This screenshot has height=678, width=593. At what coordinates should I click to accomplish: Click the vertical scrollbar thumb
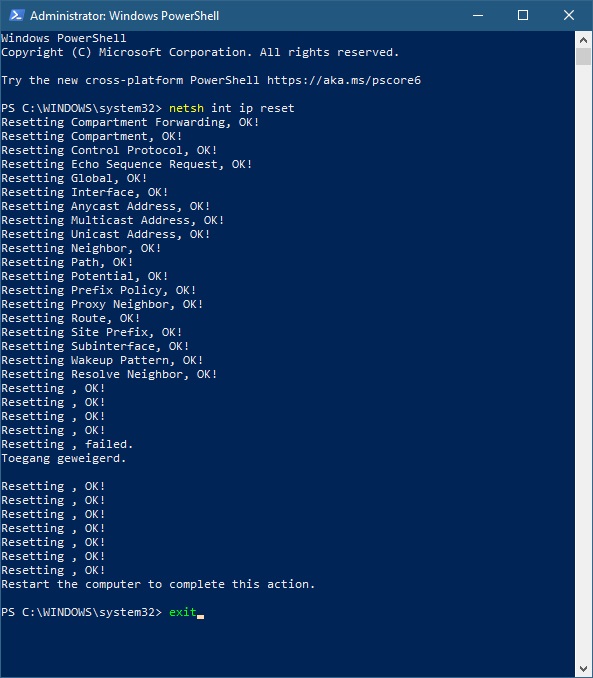click(583, 57)
